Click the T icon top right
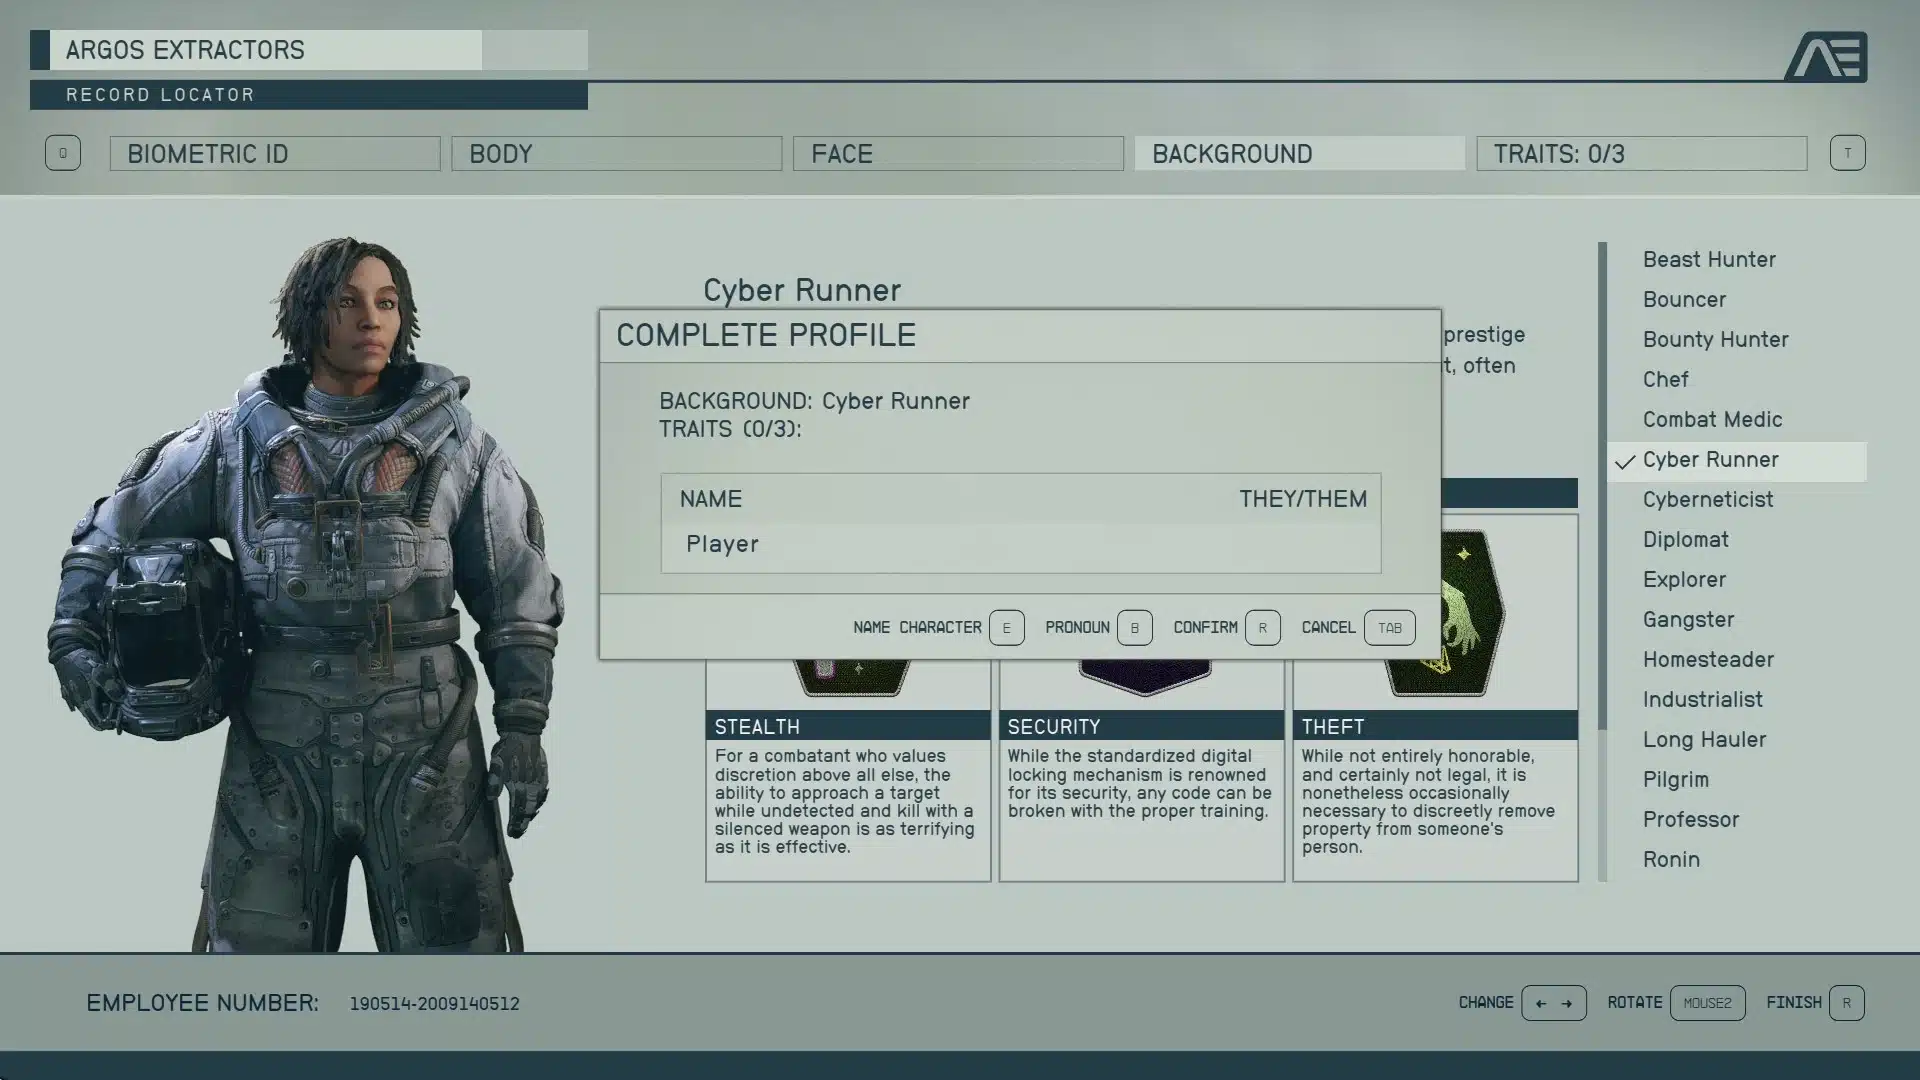The image size is (1920, 1080). [x=1847, y=153]
